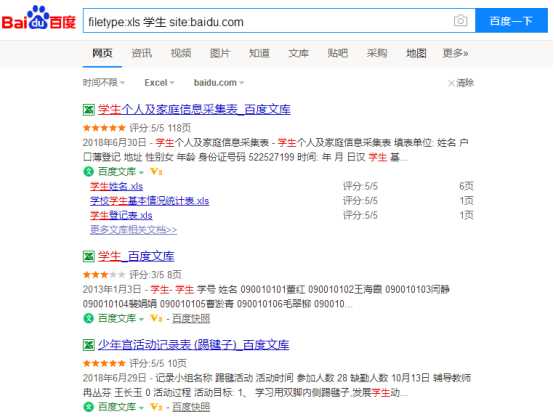This screenshot has height=418, width=554.
Task: Open 百度快照 under 少年宫 result
Action: [x=191, y=407]
